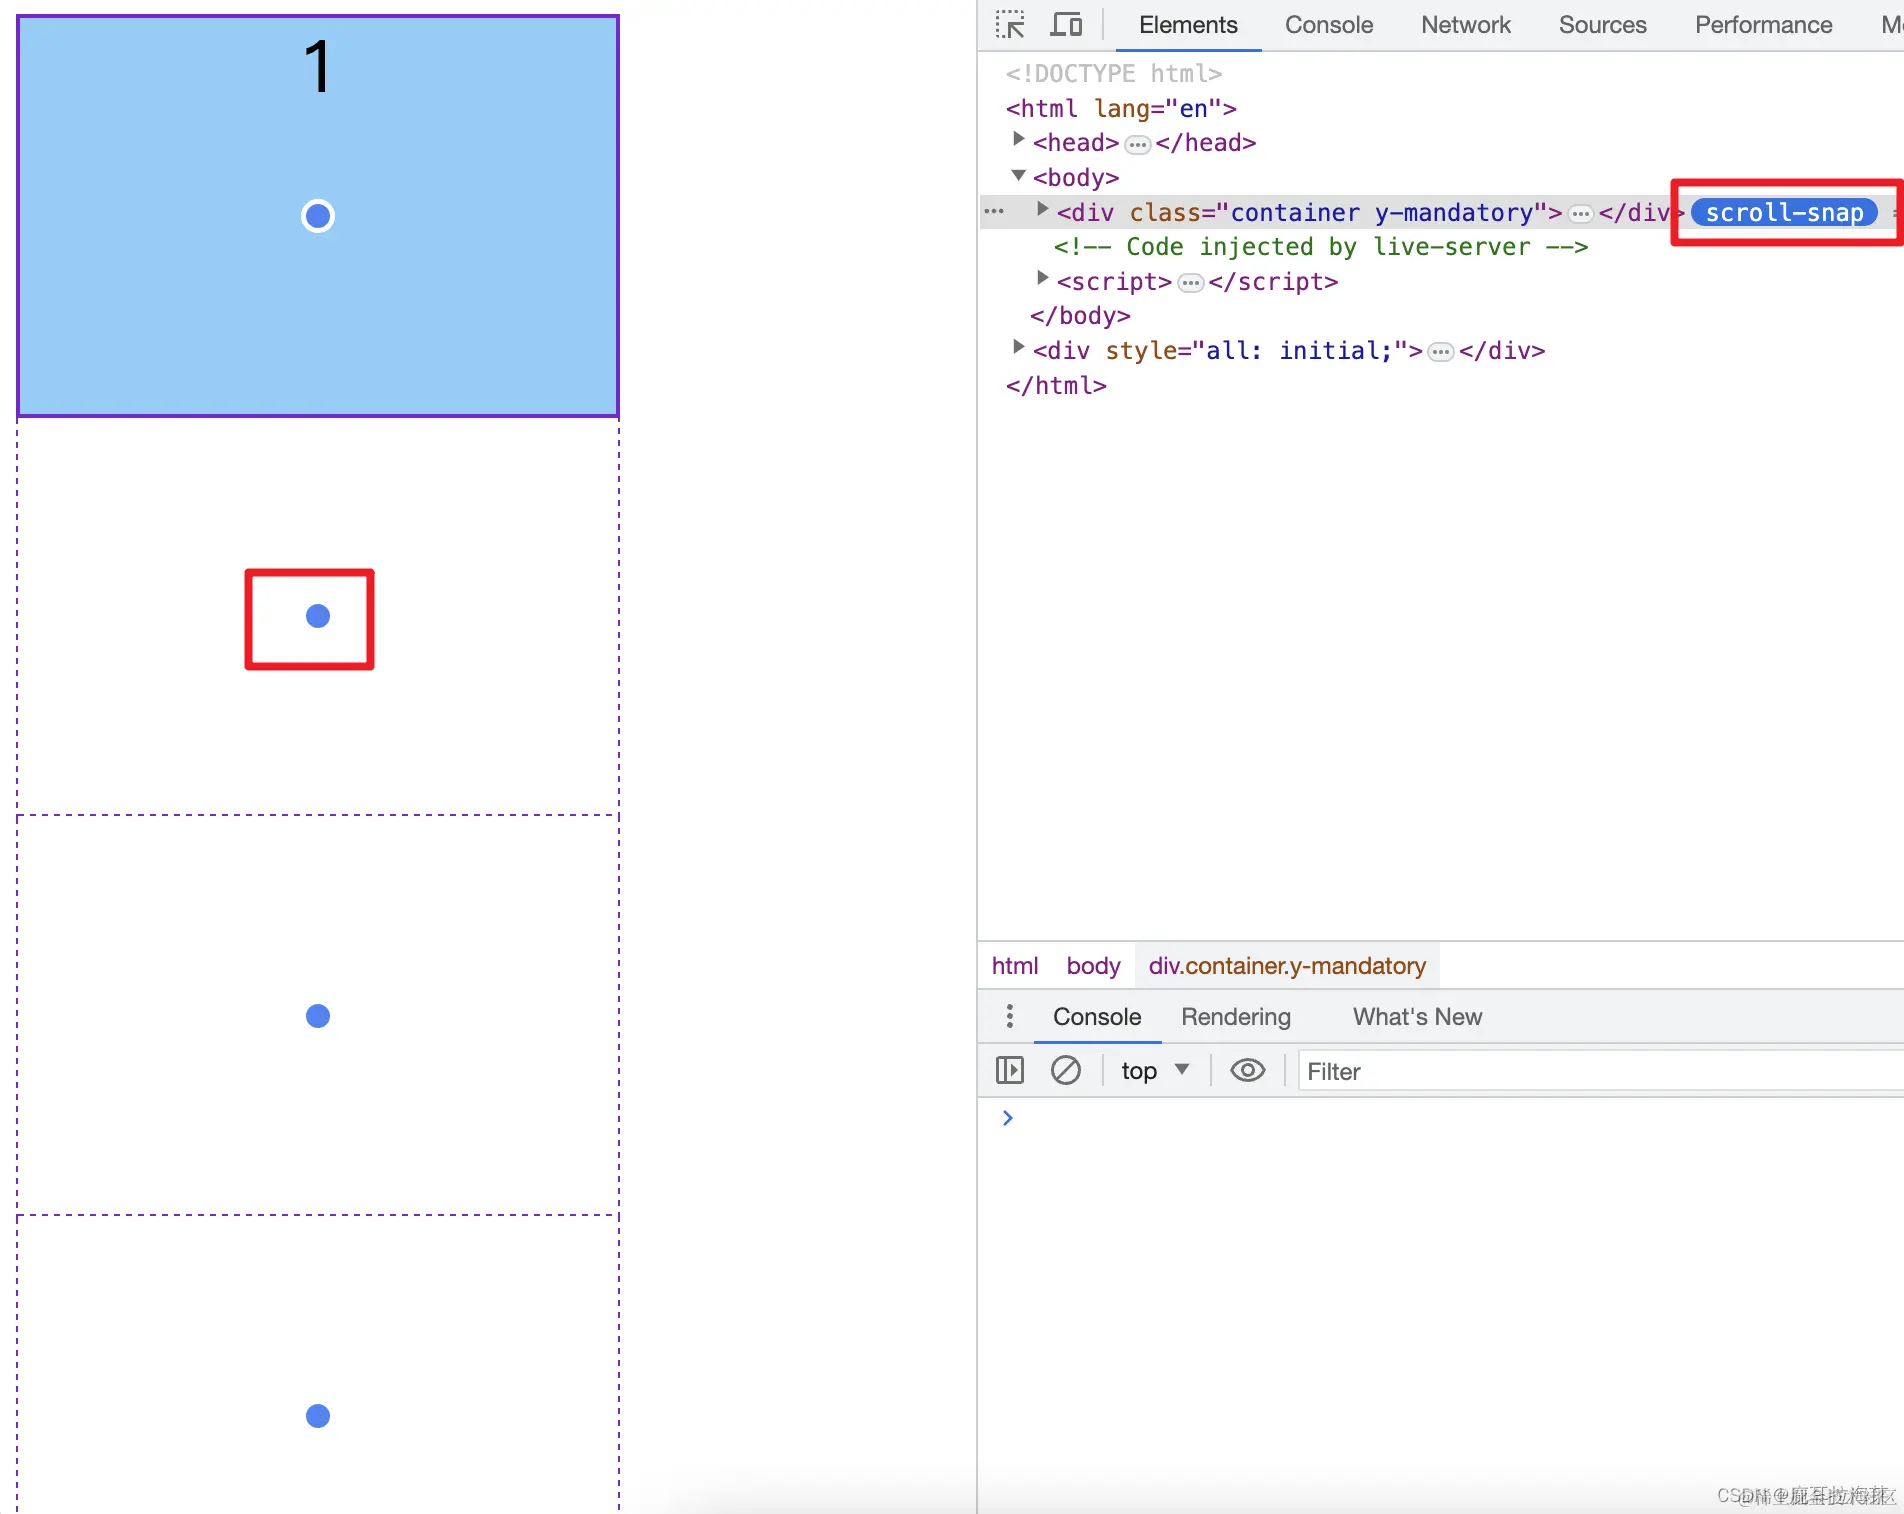Viewport: 1904px width, 1514px height.
Task: Expand the div style all initial node
Action: [x=1018, y=347]
